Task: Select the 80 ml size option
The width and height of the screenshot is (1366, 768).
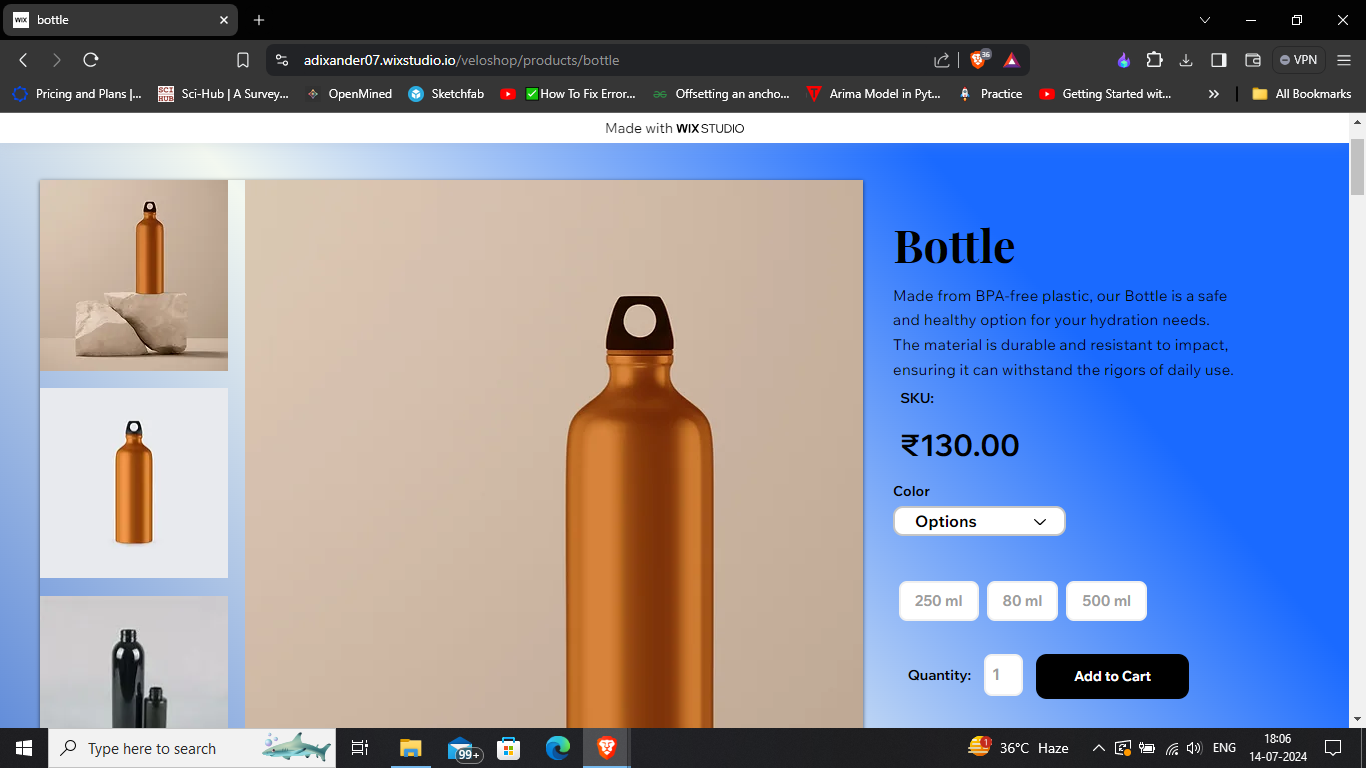Action: tap(1022, 600)
